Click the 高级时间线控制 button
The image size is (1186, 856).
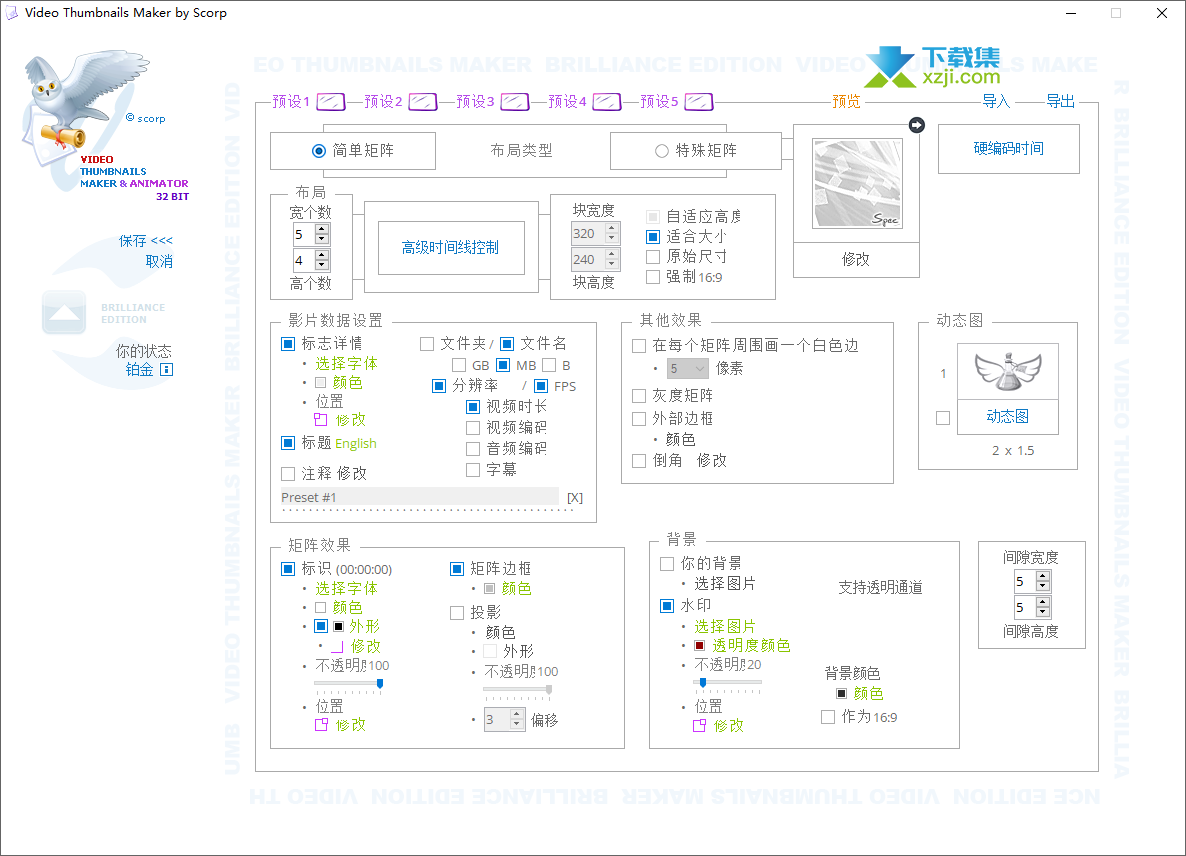pos(451,248)
